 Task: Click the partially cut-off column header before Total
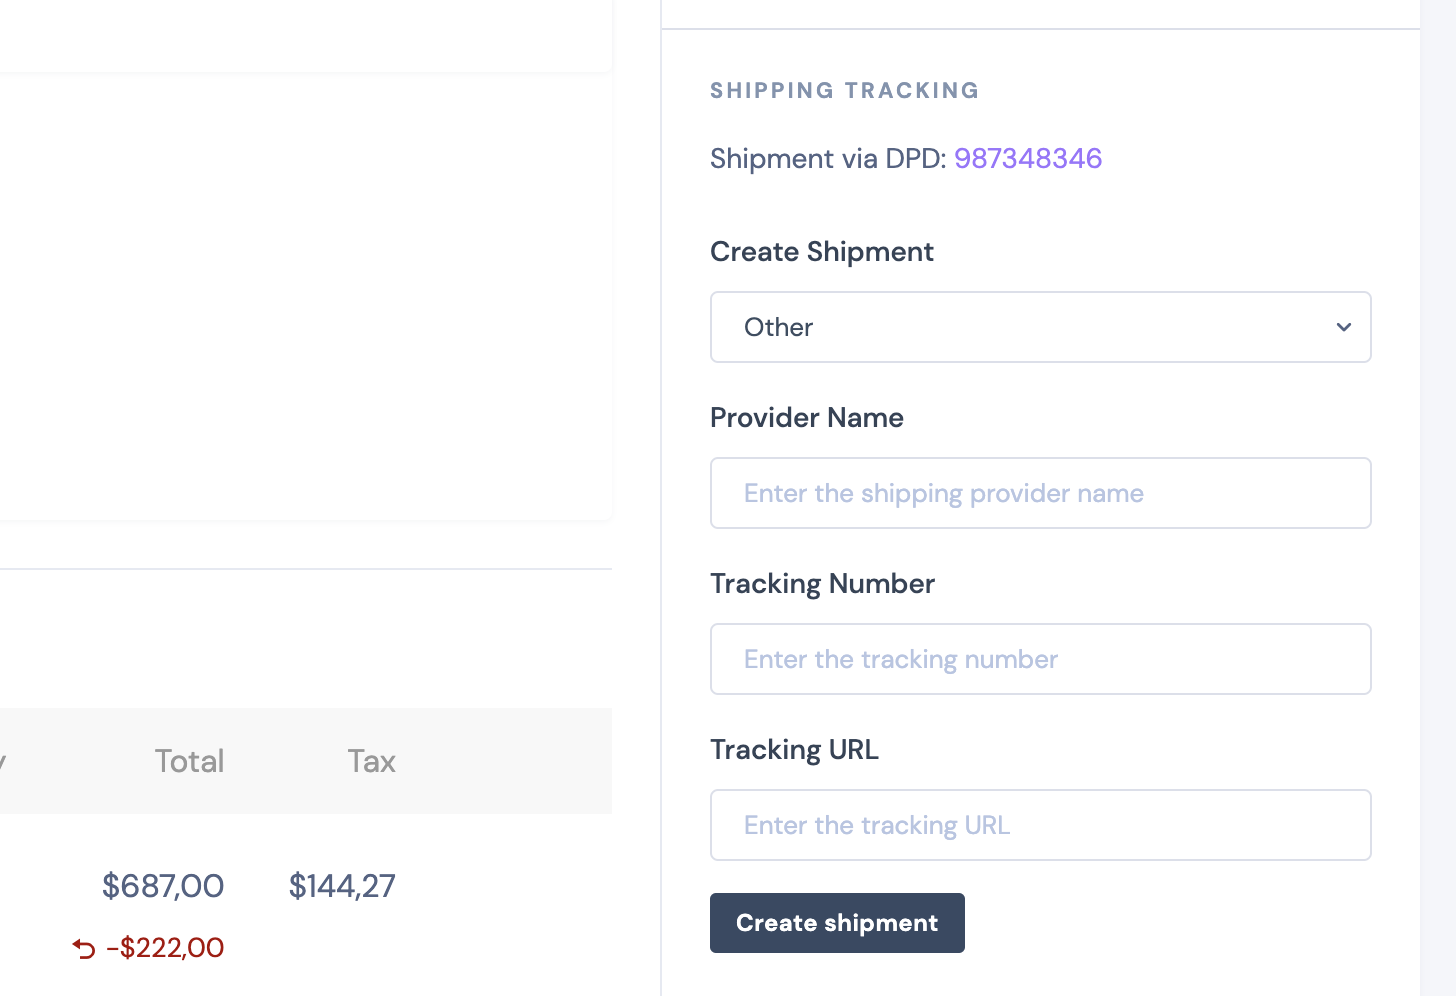pyautogui.click(x=3, y=763)
